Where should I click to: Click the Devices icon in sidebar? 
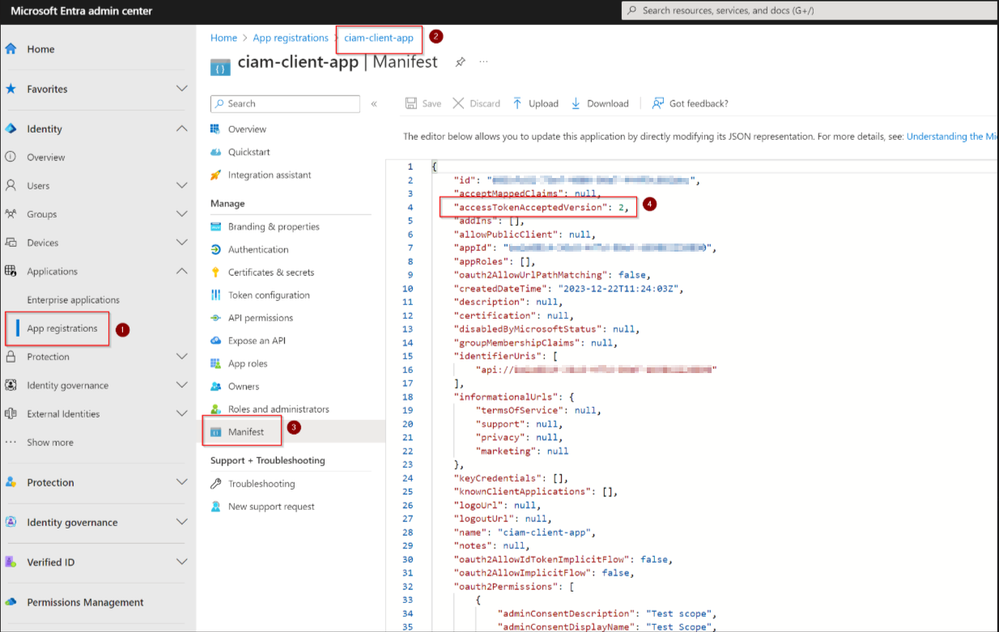click(11, 242)
